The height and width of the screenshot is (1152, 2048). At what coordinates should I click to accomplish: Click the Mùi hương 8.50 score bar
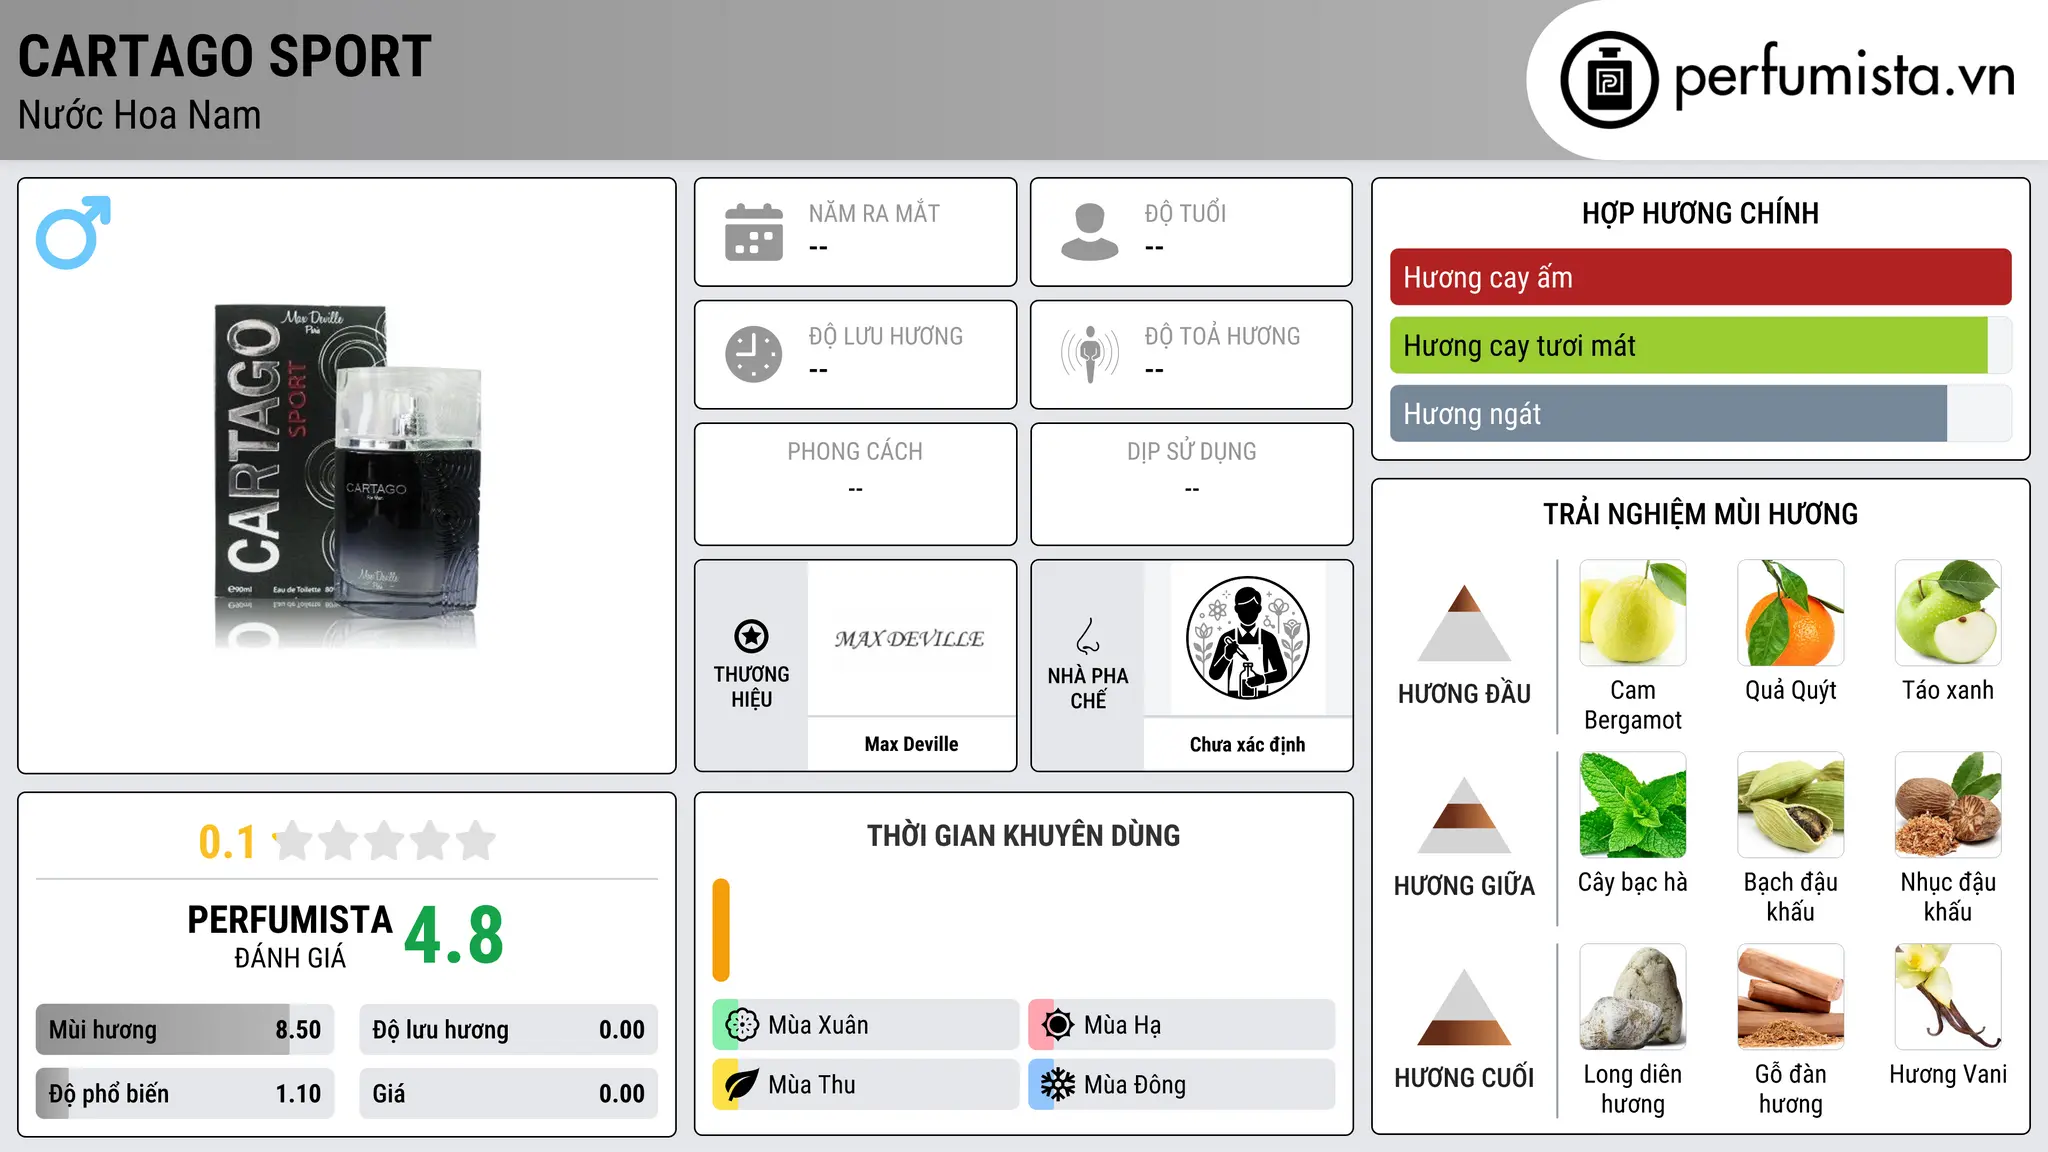click(185, 1030)
